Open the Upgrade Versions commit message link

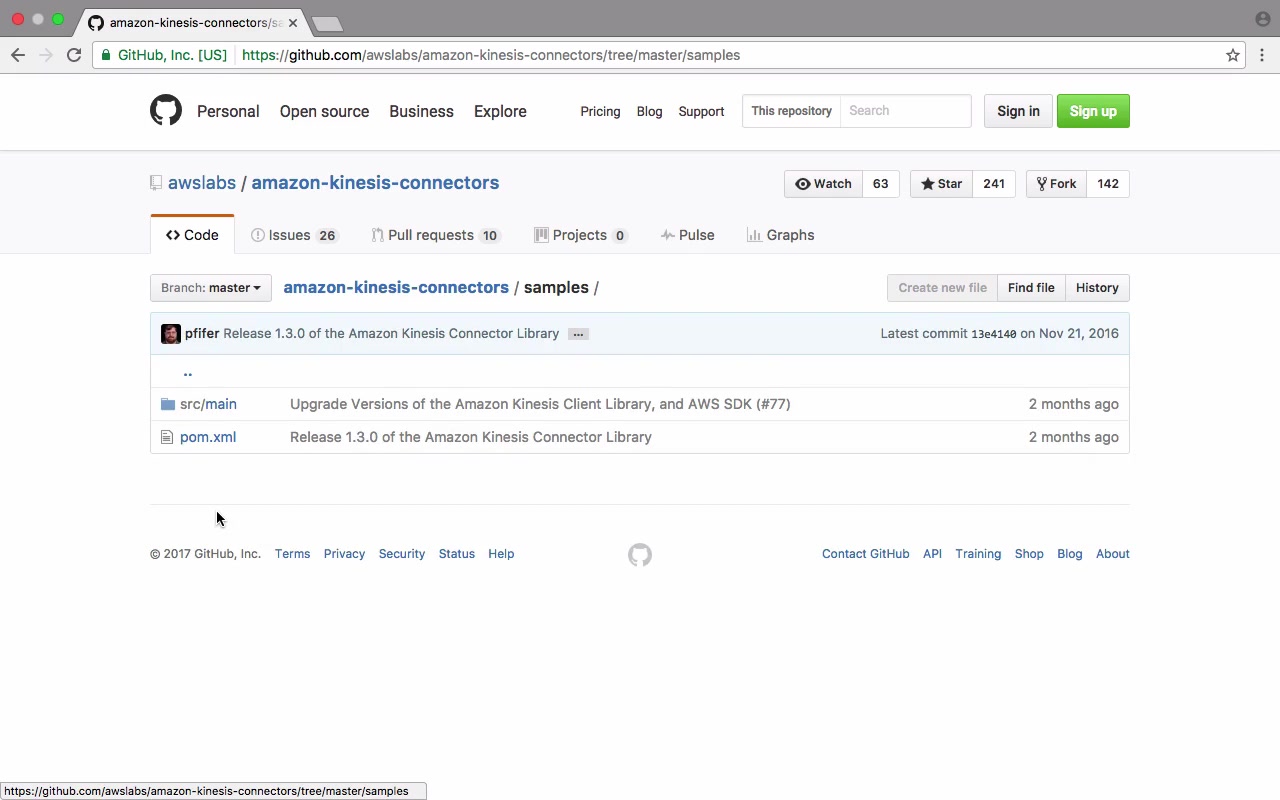click(540, 404)
